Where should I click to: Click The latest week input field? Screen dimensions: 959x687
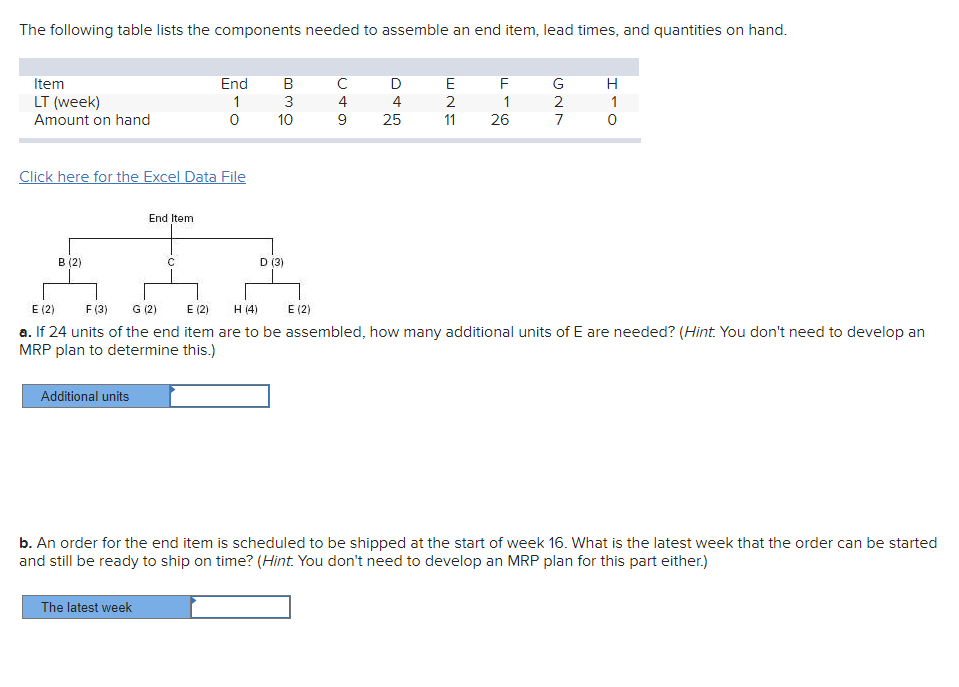tap(240, 606)
